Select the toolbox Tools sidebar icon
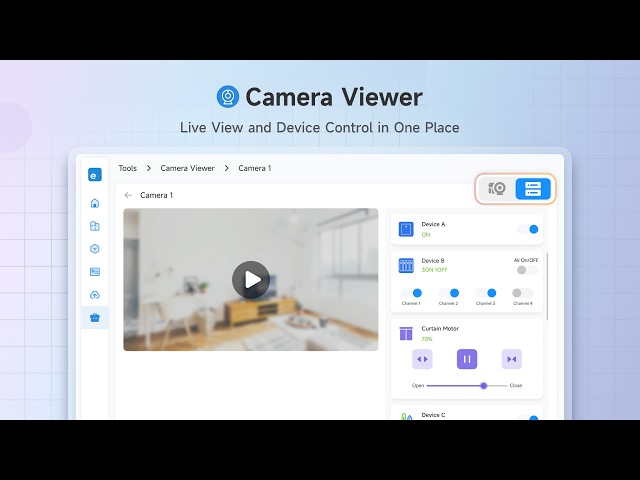640x480 pixels. (95, 318)
